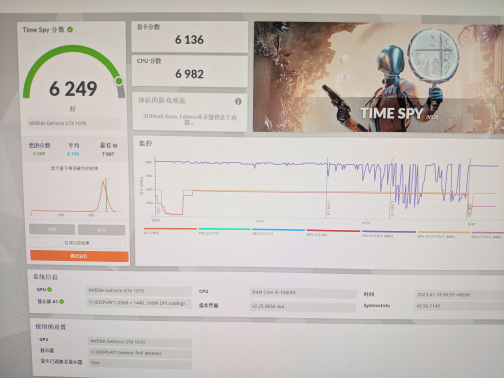Click the green check icon beside 显示屏 #1

point(62,301)
